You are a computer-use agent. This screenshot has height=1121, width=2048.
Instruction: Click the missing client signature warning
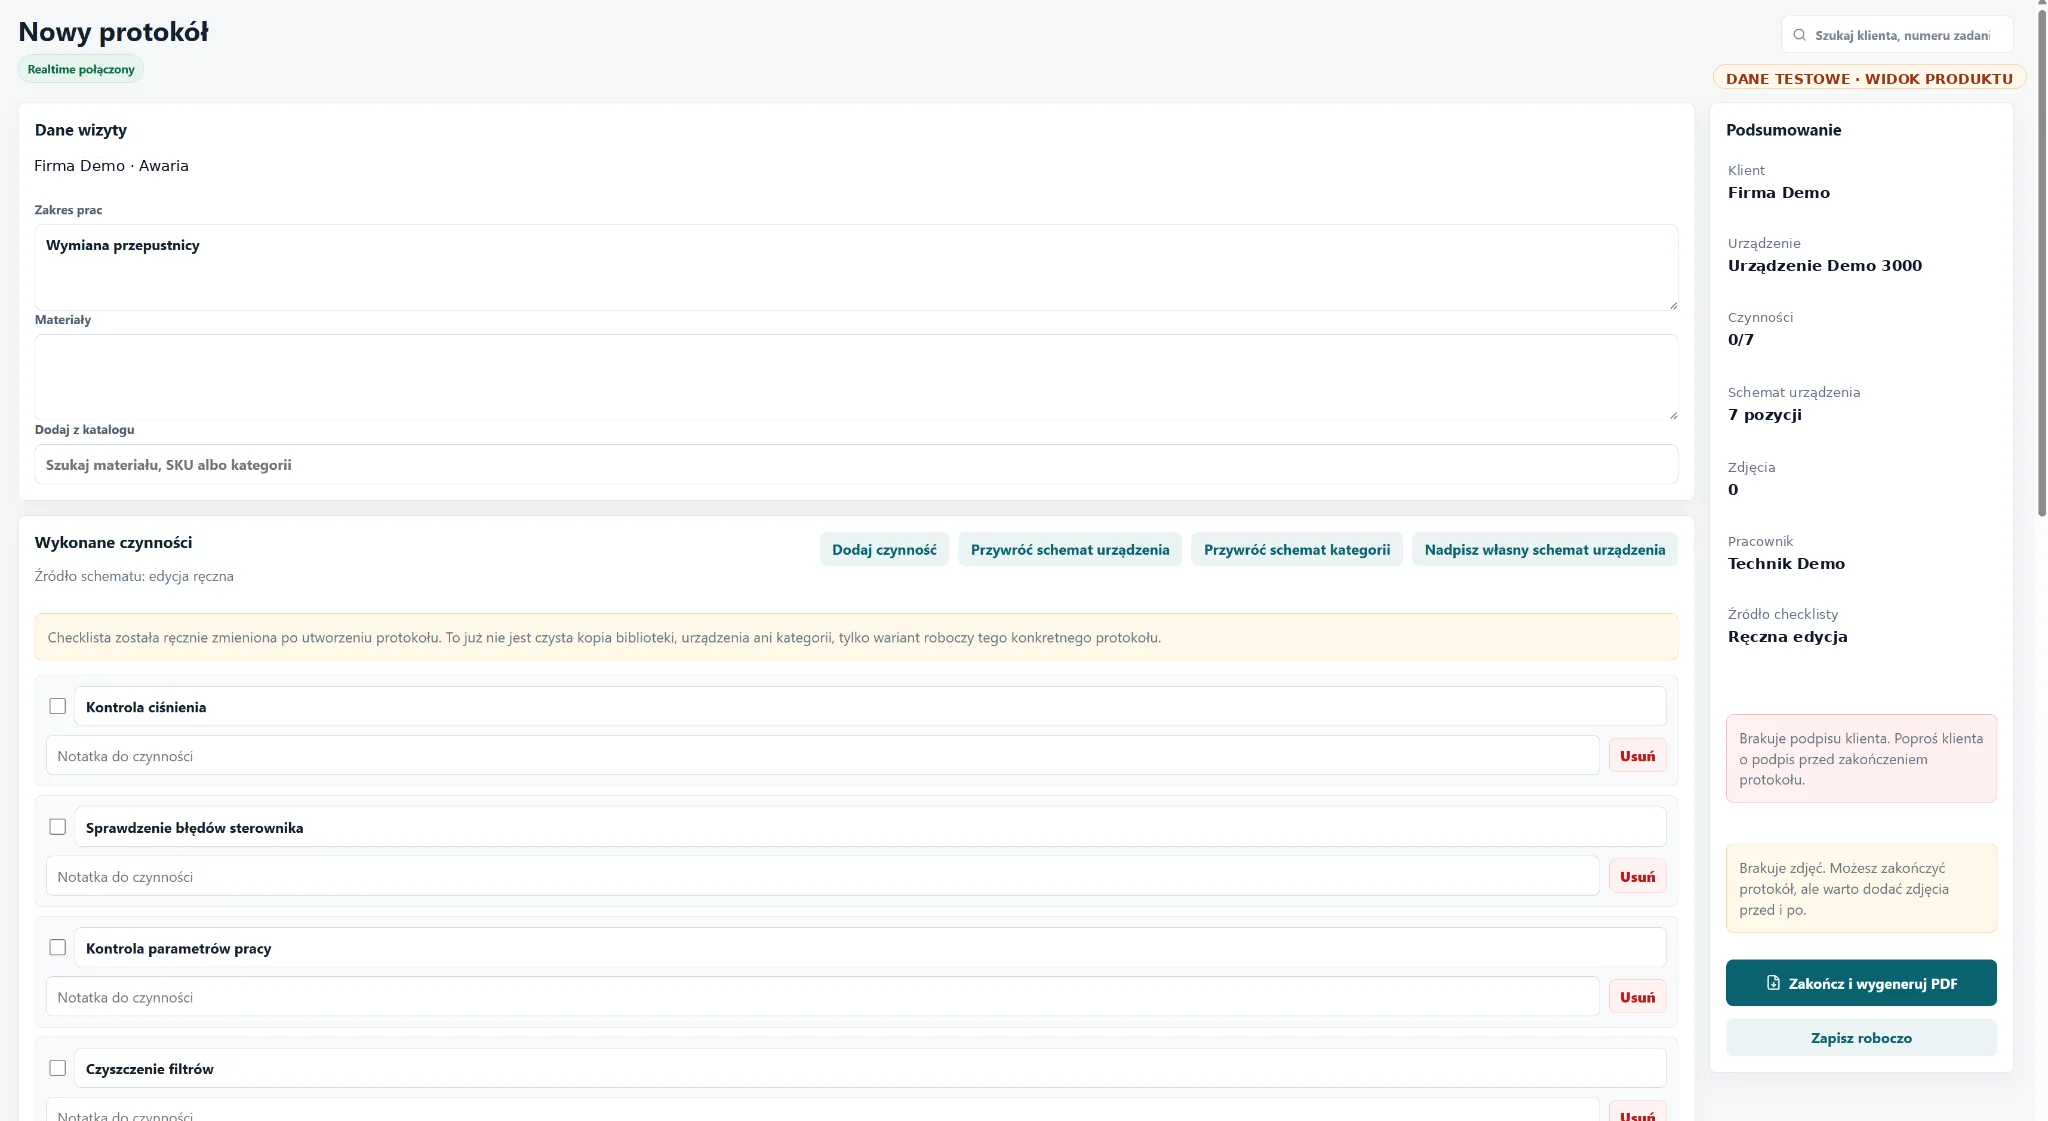coord(1861,759)
